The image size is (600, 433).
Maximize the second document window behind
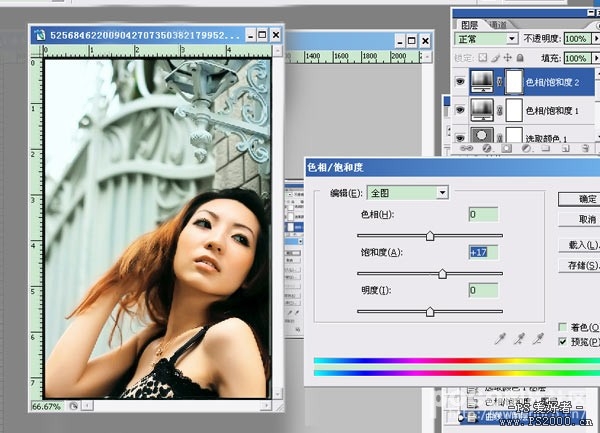412,41
